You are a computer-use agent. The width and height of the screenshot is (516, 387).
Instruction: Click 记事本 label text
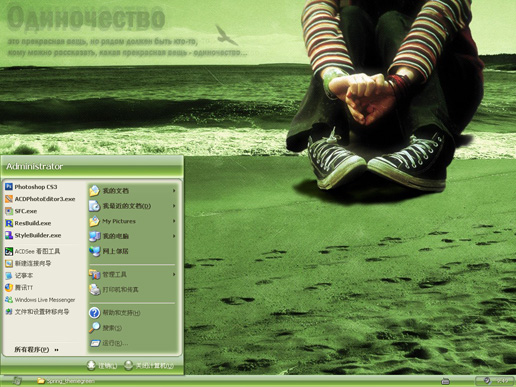click(x=24, y=276)
